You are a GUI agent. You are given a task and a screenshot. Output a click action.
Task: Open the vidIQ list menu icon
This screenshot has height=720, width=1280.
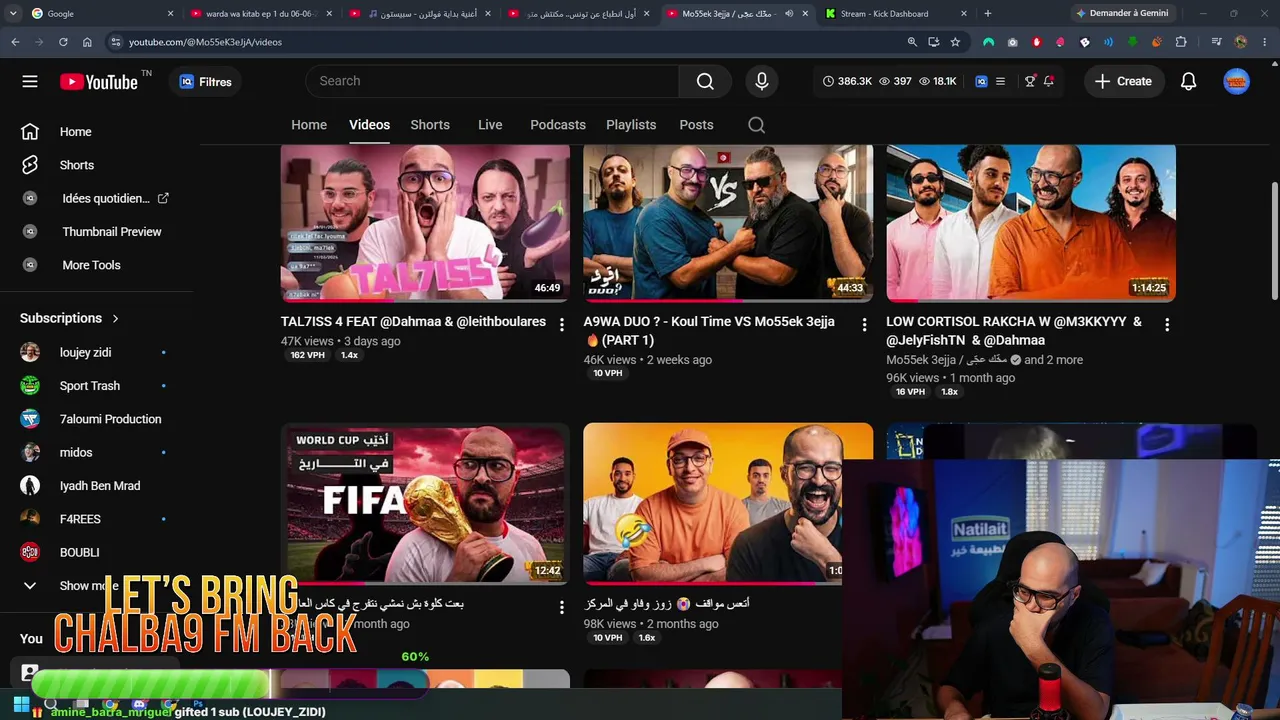click(1000, 81)
